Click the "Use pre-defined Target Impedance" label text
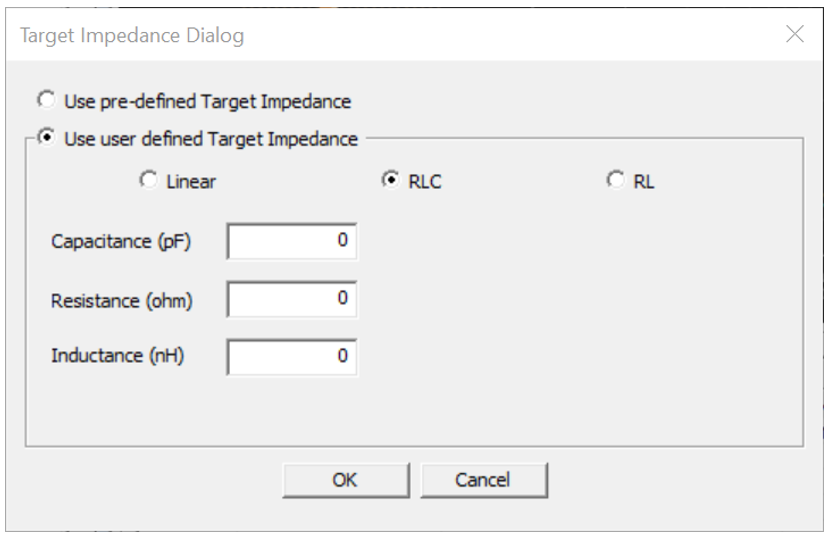This screenshot has width=829, height=541. click(x=207, y=101)
